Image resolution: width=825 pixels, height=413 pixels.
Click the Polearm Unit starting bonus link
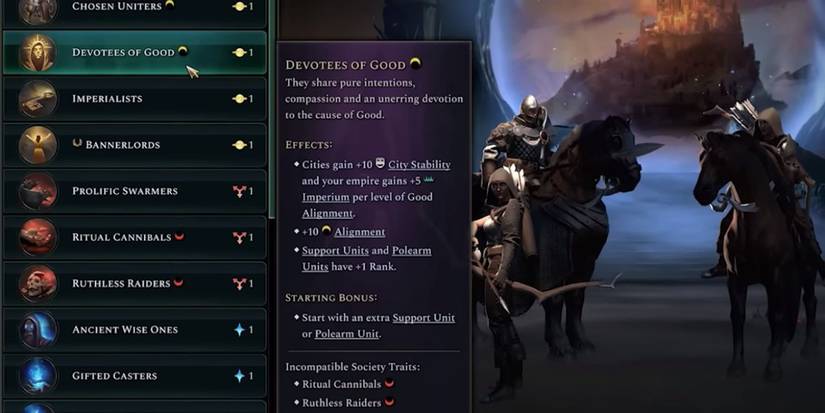(x=347, y=334)
